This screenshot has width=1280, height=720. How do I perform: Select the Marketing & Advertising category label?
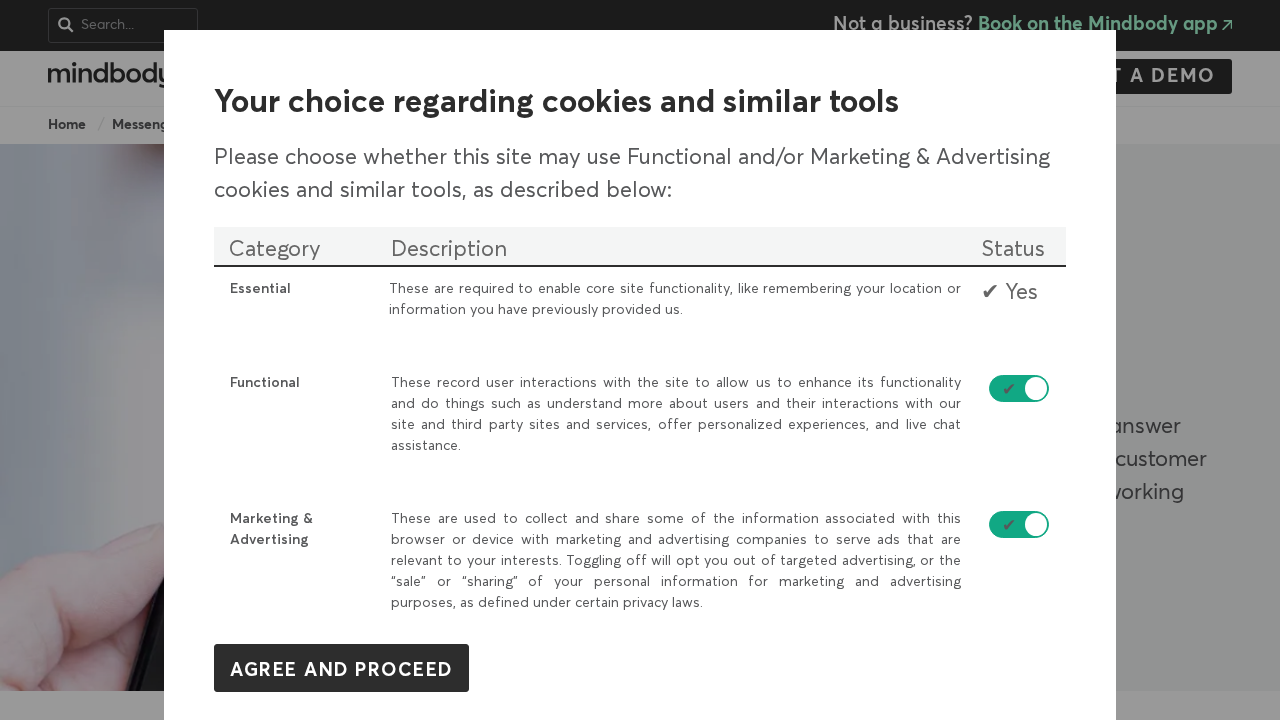click(271, 529)
